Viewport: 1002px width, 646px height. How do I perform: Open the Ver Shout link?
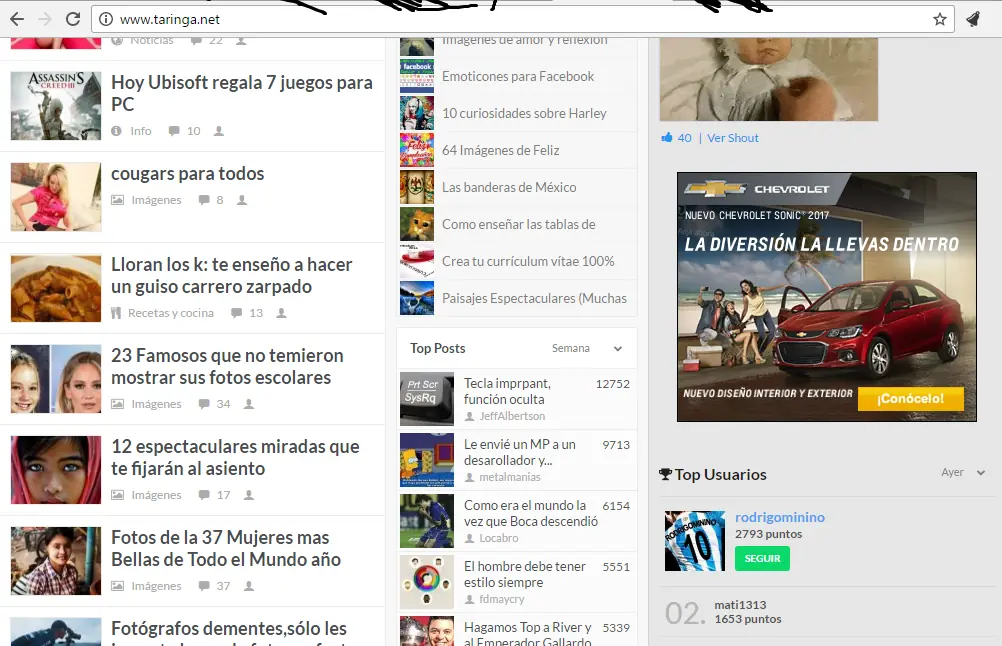click(732, 138)
